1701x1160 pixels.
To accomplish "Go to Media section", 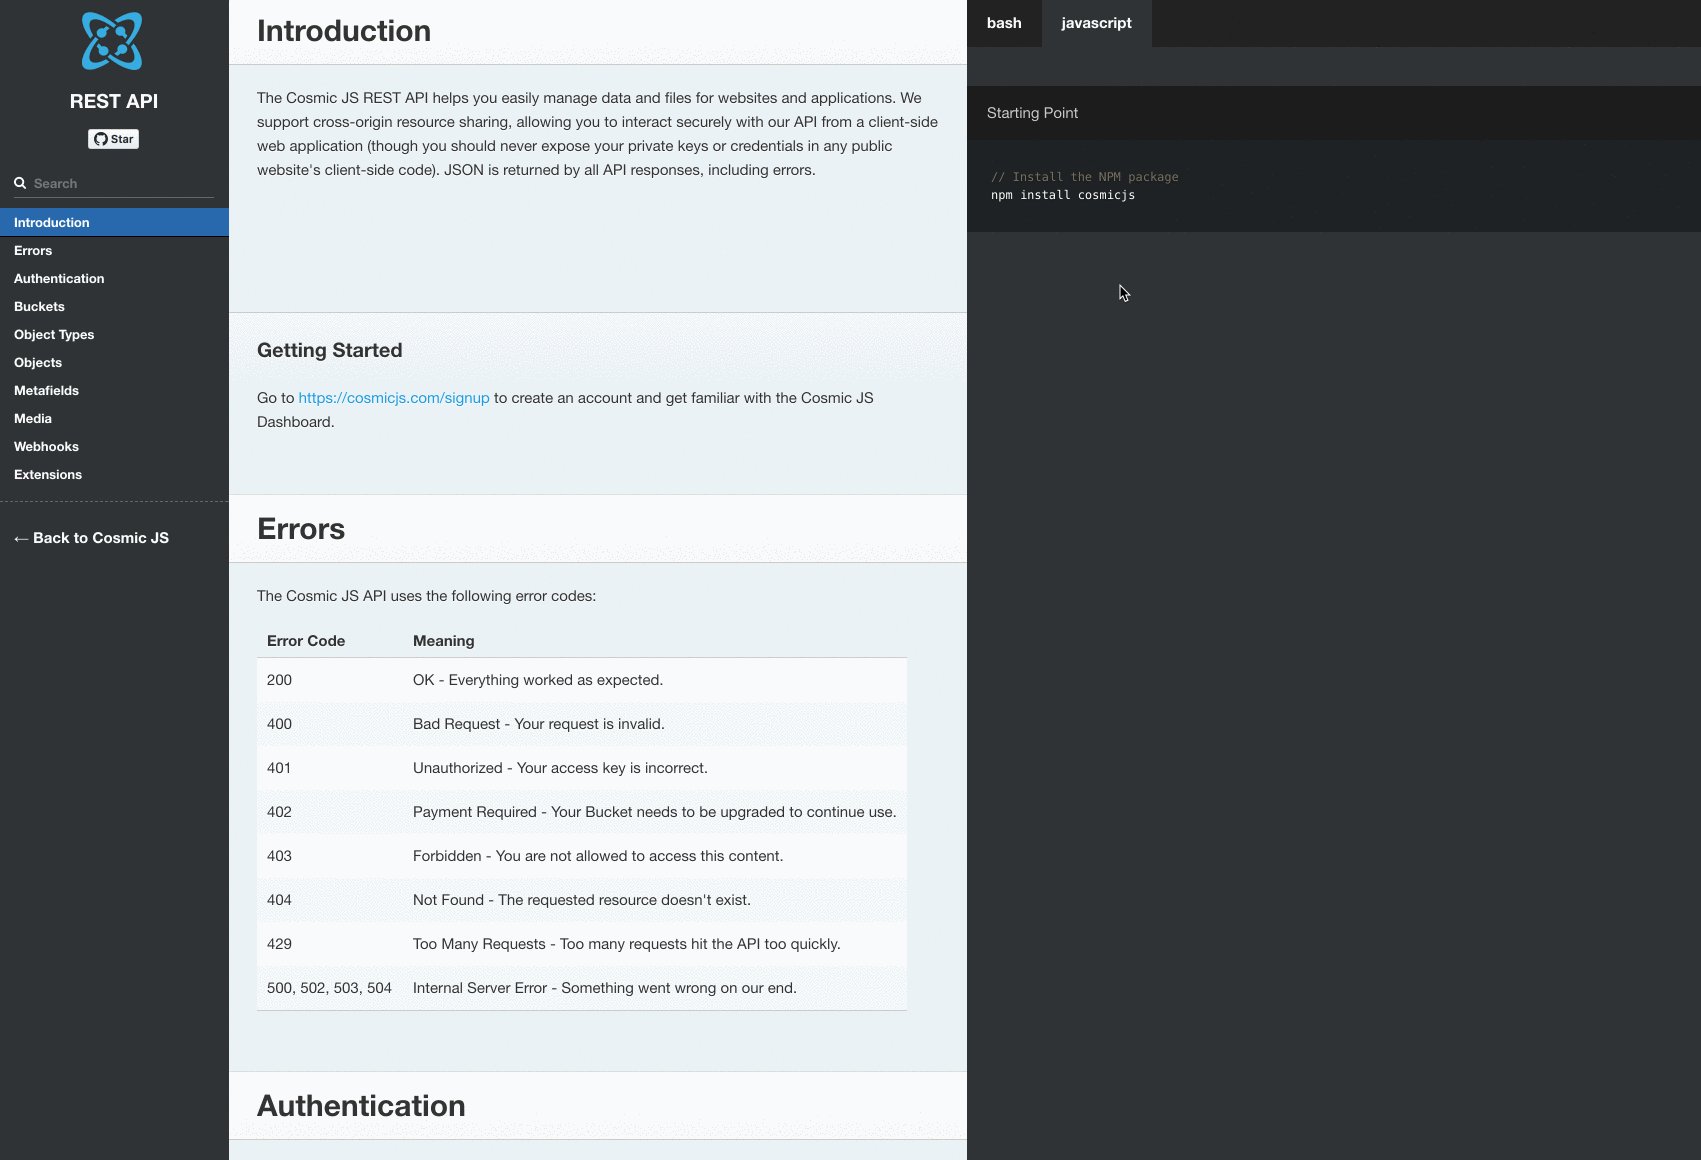I will coord(114,418).
